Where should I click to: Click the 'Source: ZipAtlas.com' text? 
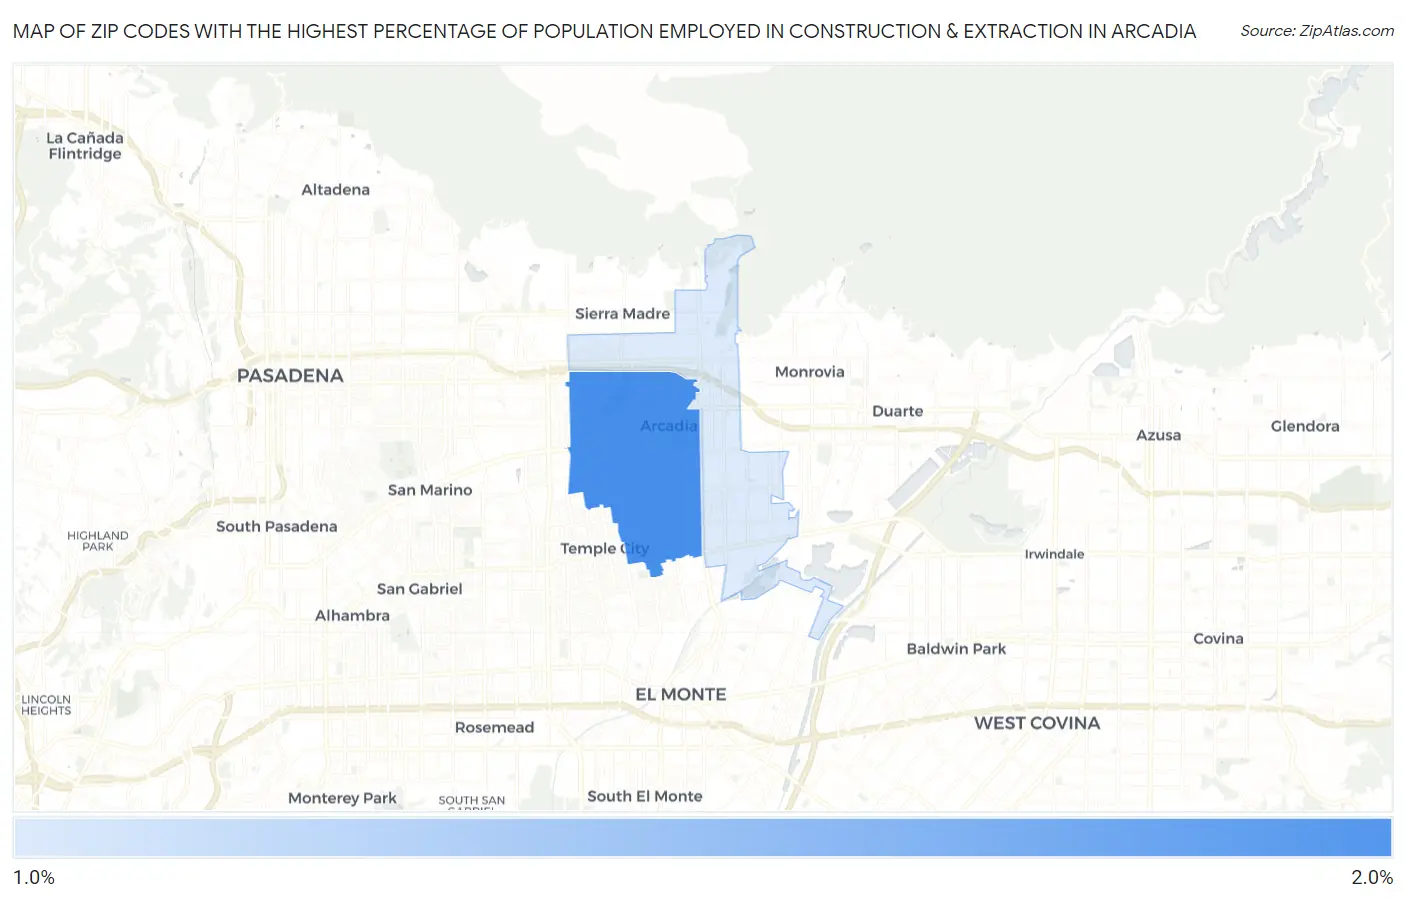click(1317, 31)
